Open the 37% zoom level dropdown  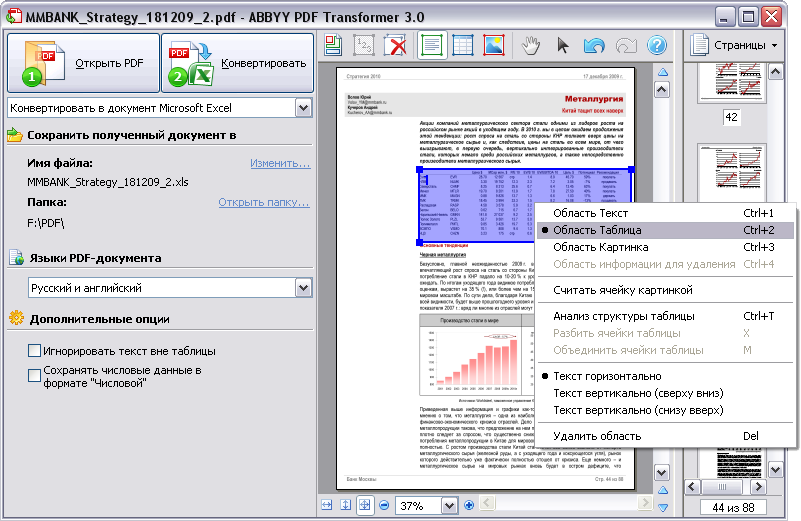coord(449,506)
